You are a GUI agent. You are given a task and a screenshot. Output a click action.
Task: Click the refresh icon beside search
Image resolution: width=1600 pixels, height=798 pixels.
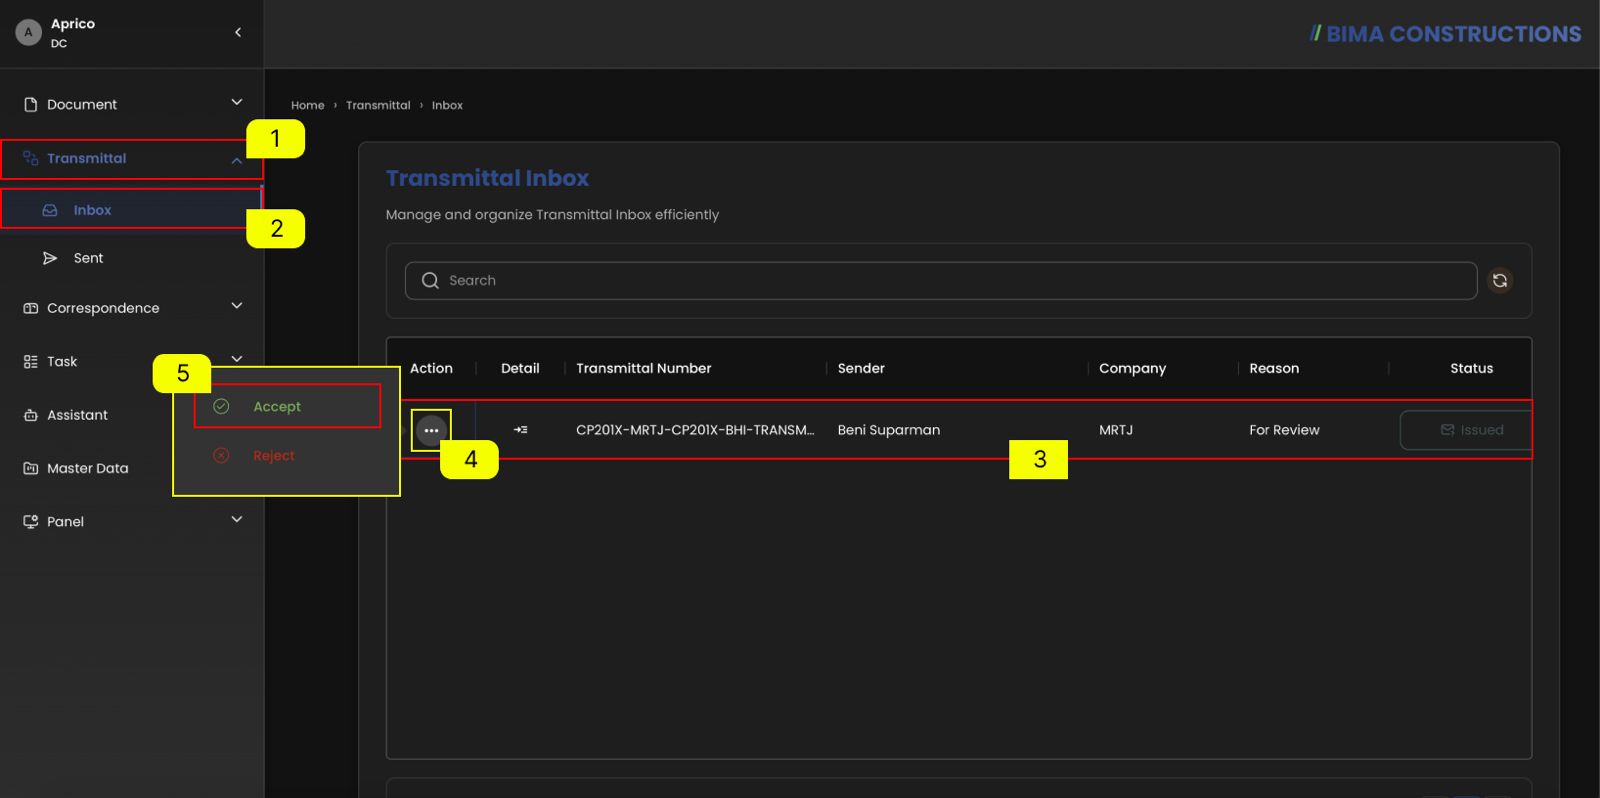1500,281
